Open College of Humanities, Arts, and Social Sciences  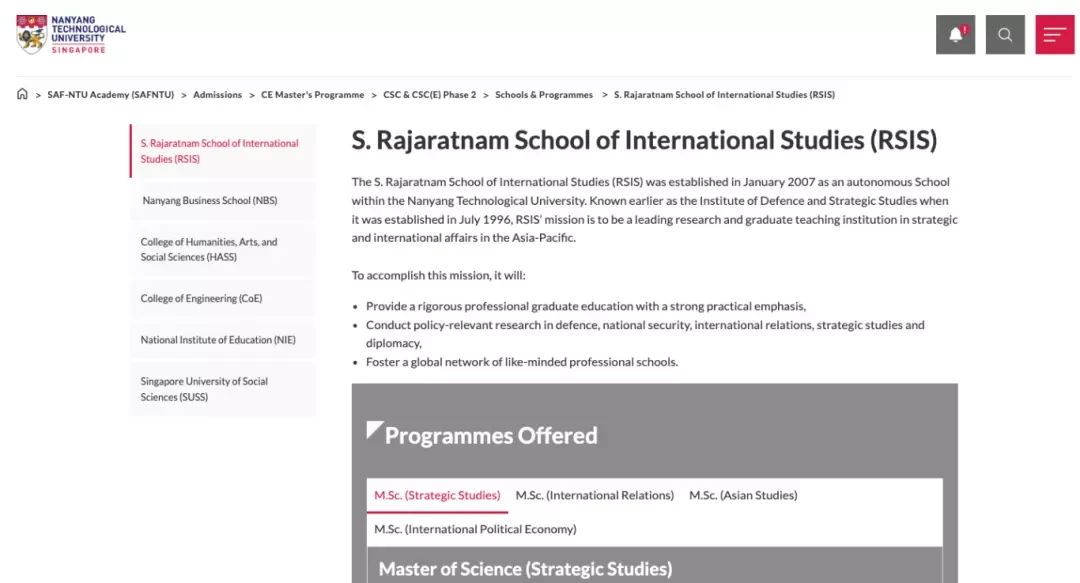click(223, 249)
